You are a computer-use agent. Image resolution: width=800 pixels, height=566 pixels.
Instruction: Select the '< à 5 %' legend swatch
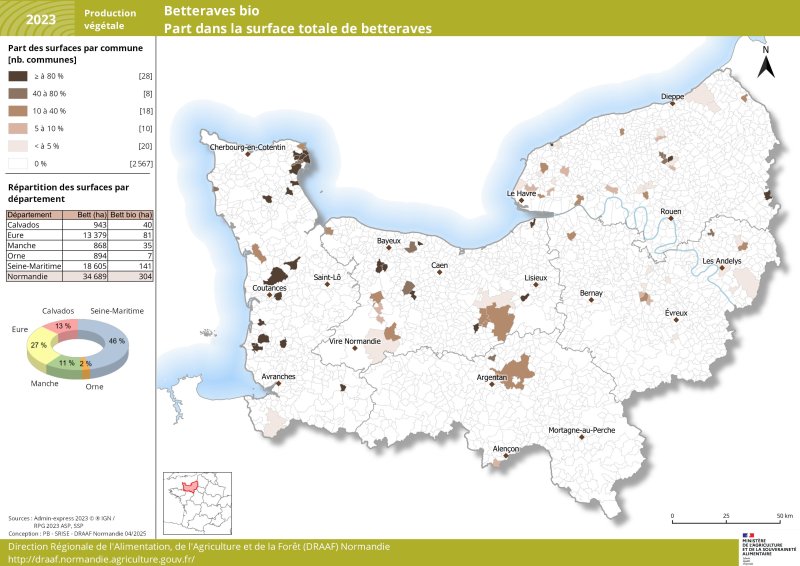pyautogui.click(x=18, y=146)
